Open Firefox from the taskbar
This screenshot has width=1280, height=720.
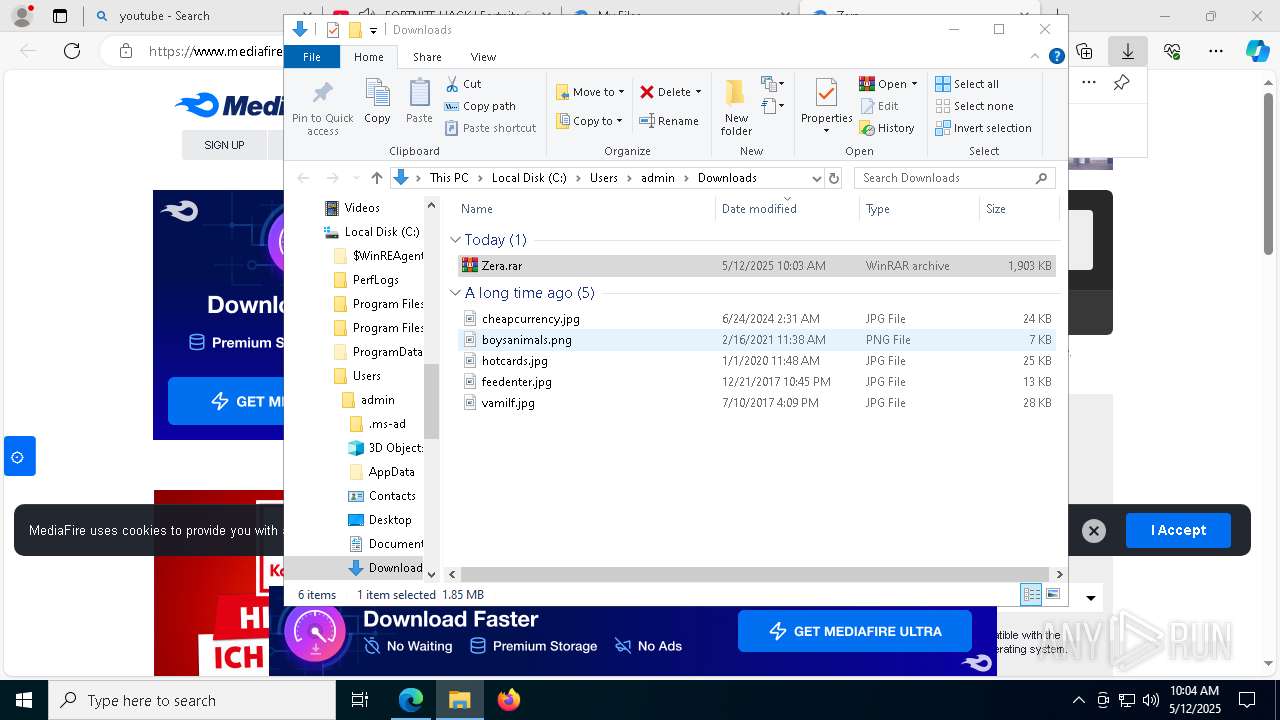(x=509, y=700)
